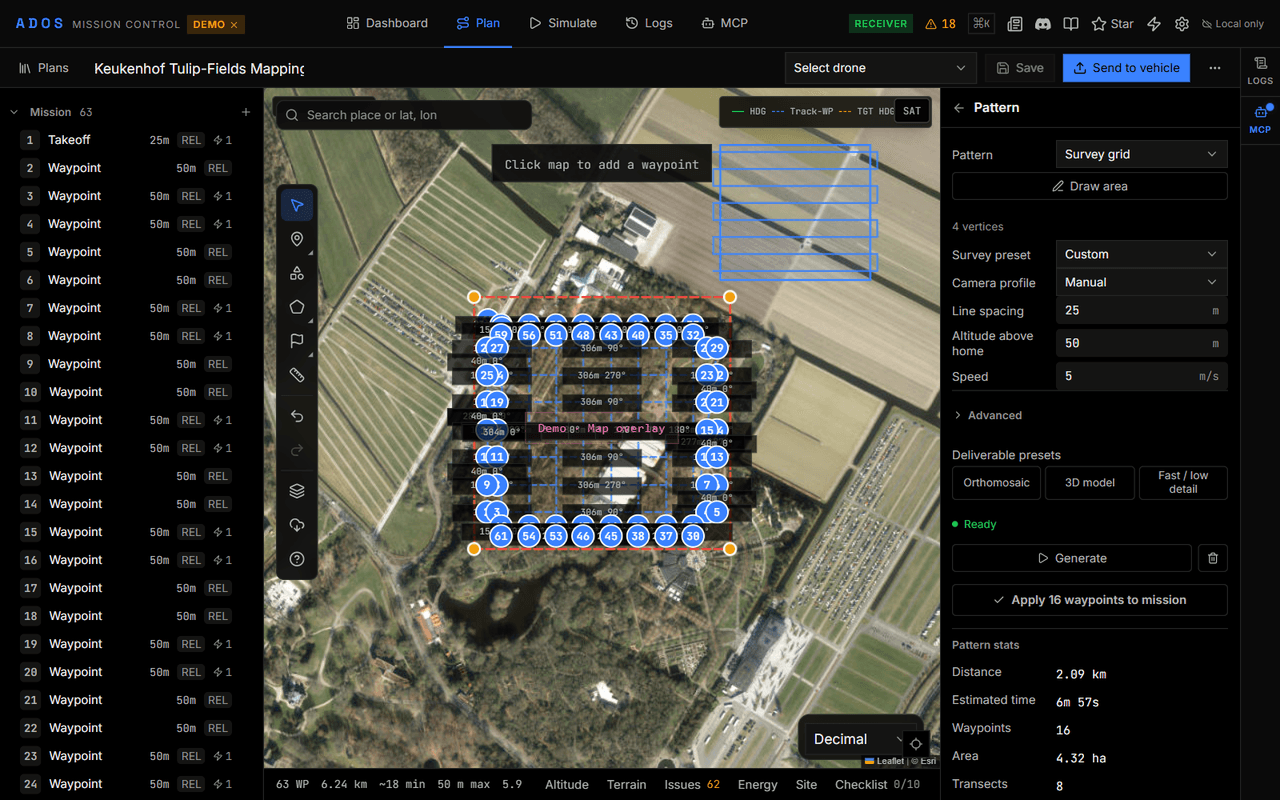Image resolution: width=1280 pixels, height=800 pixels.
Task: Open the Discord icon in header
Action: [1043, 24]
